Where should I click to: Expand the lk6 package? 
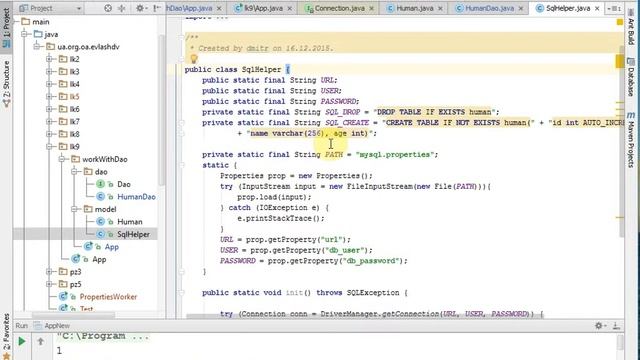49,109
